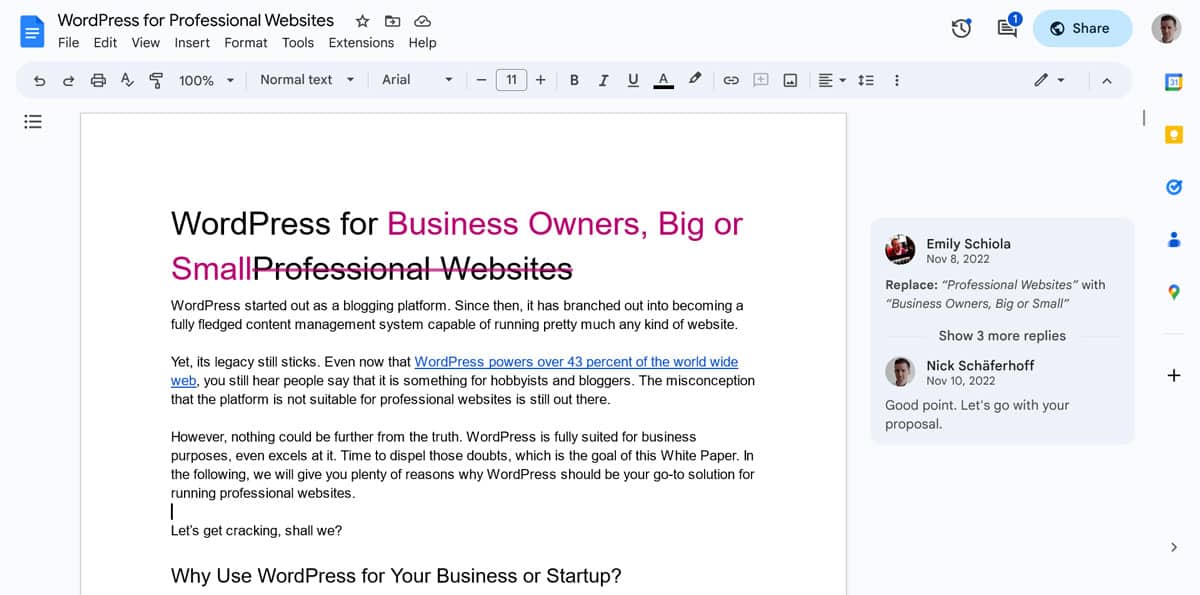Toggle bold formatting

click(574, 80)
